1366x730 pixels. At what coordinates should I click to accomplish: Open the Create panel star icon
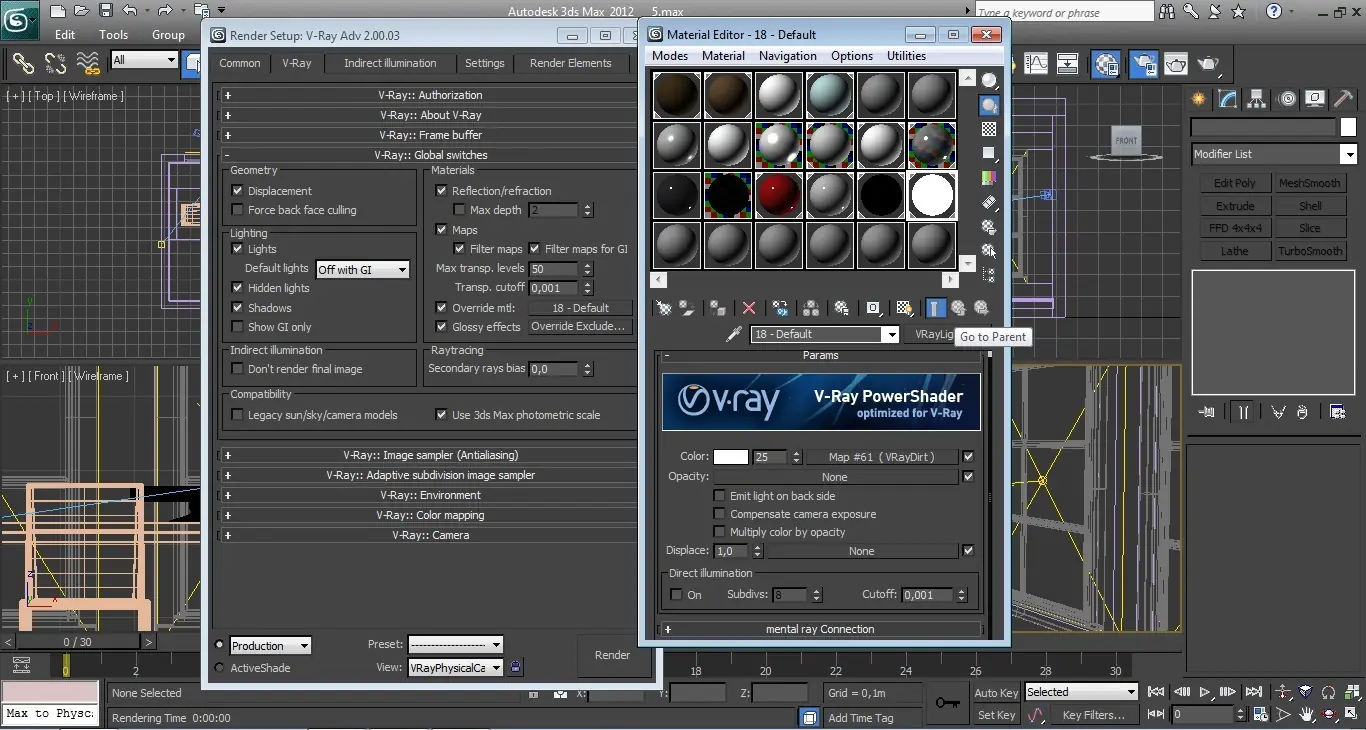coord(1199,98)
